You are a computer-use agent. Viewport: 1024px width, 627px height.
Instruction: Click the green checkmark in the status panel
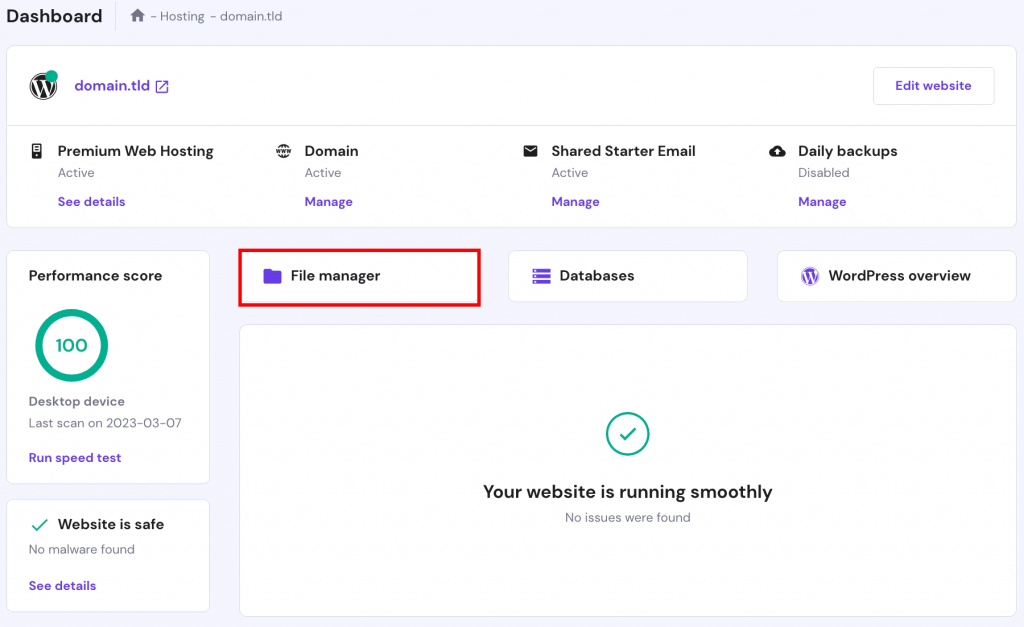click(627, 434)
